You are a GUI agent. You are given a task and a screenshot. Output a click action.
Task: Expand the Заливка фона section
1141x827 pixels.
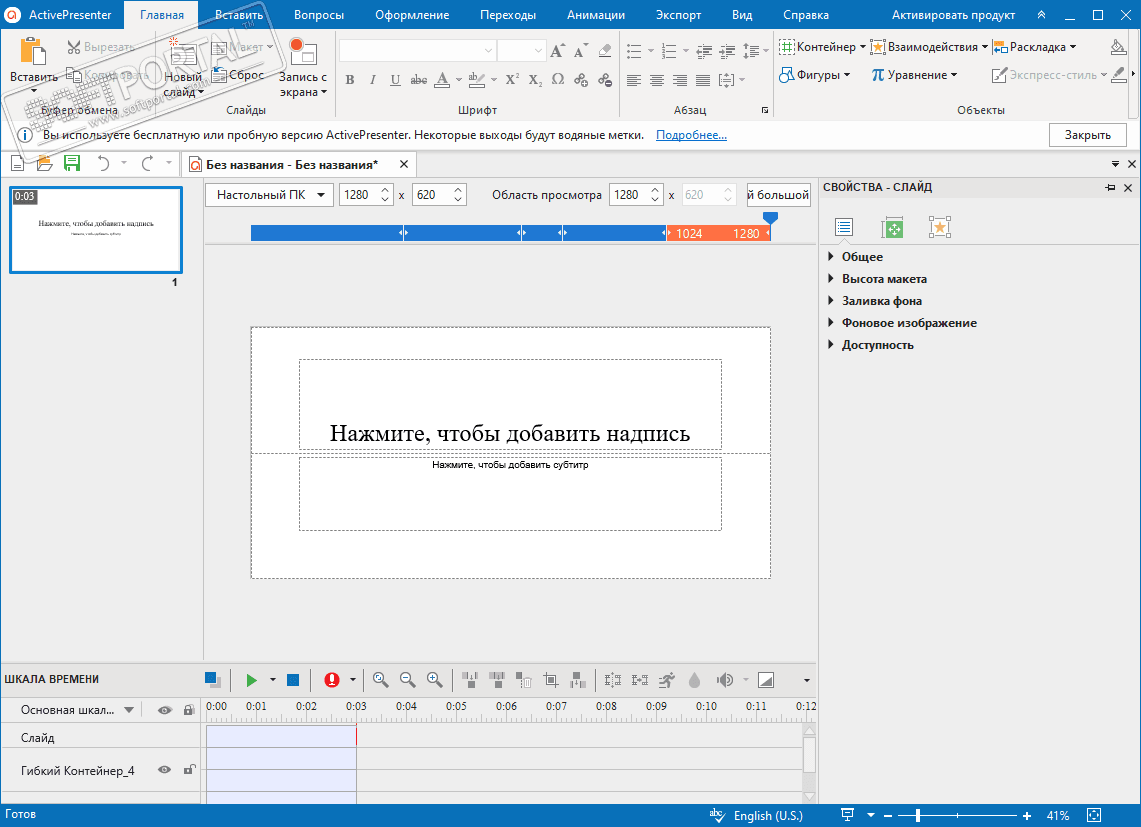pyautogui.click(x=881, y=301)
